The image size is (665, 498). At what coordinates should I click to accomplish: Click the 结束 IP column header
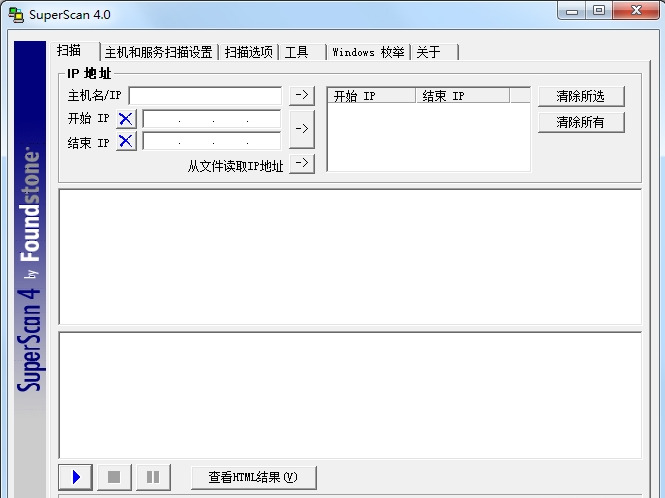pos(463,96)
